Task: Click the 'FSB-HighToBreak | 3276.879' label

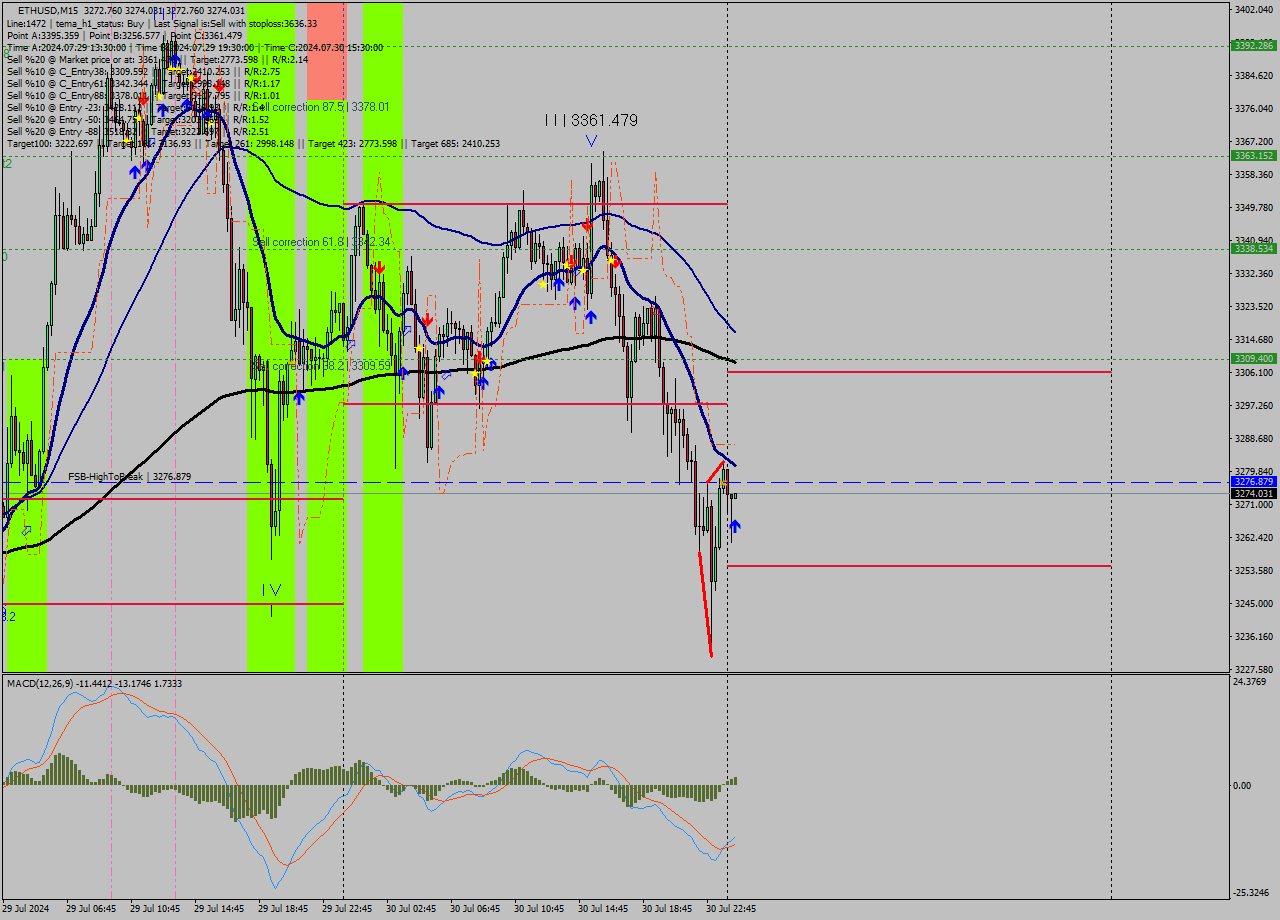Action: click(129, 477)
